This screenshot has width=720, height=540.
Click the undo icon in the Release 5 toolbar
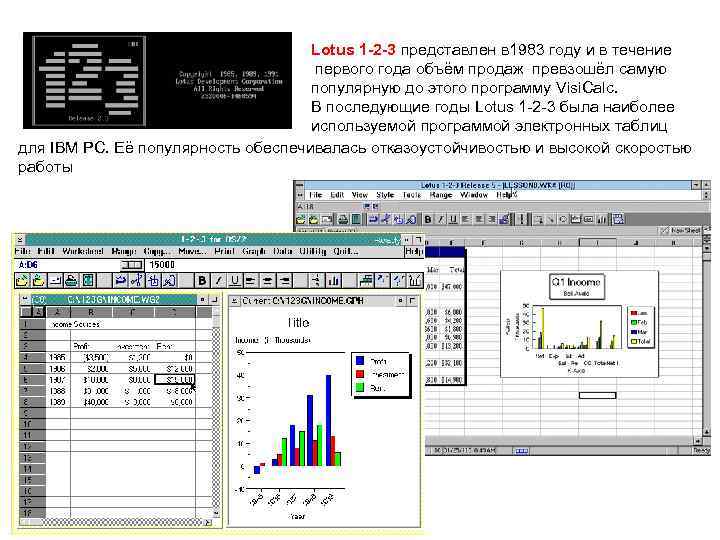(x=373, y=219)
